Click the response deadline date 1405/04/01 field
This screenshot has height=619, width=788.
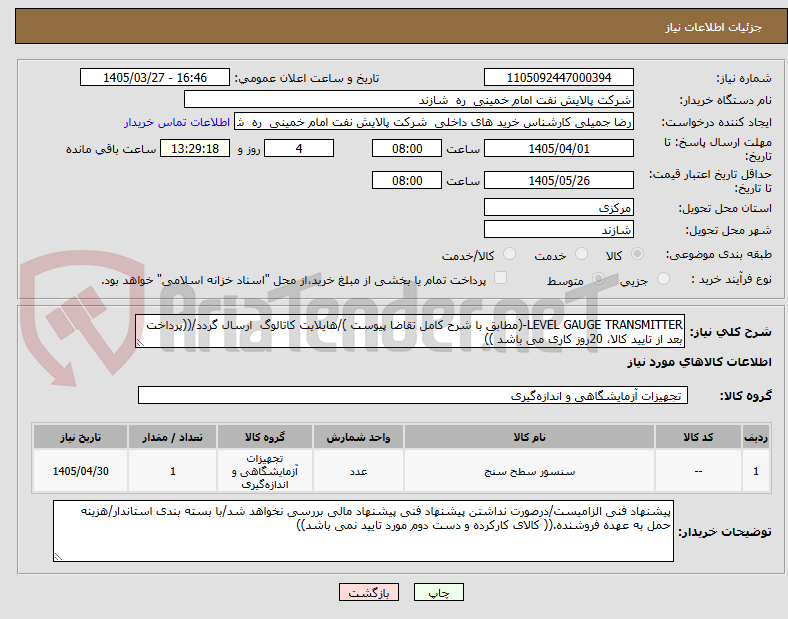[558, 149]
